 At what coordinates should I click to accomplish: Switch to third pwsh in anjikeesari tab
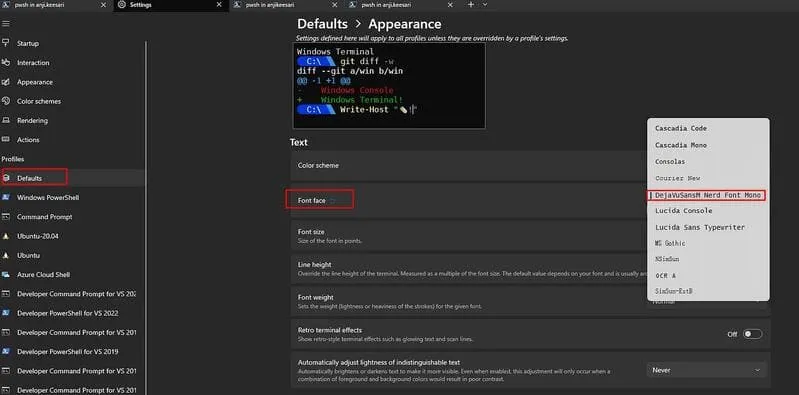point(287,5)
